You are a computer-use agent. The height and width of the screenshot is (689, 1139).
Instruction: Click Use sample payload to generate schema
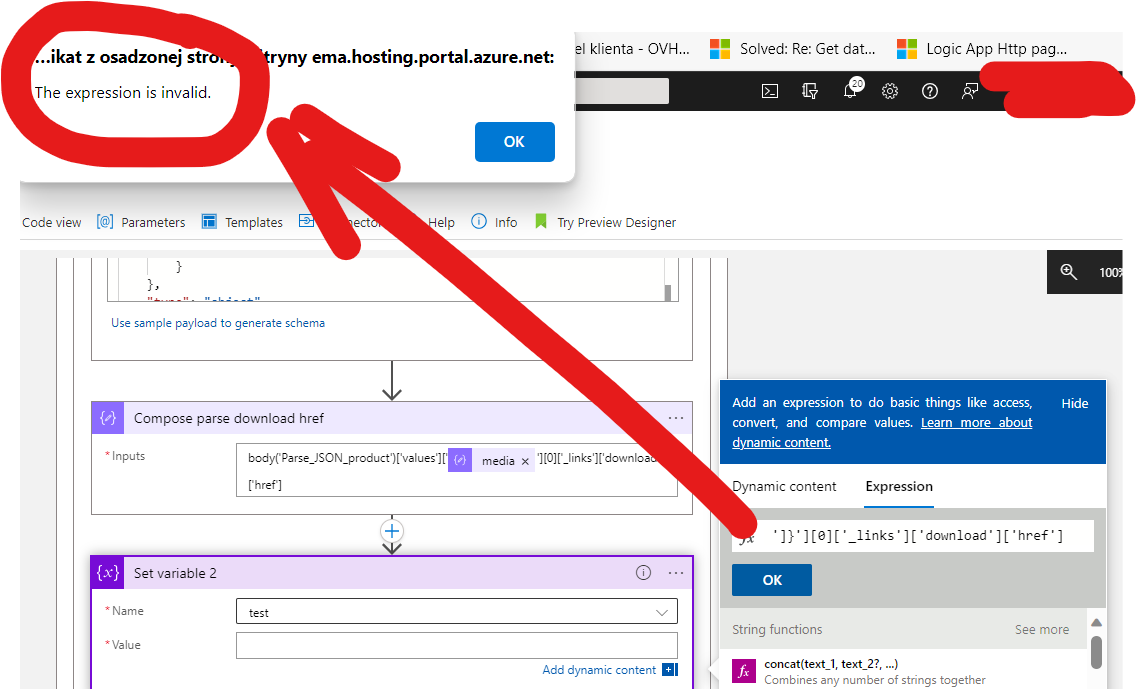click(x=218, y=323)
